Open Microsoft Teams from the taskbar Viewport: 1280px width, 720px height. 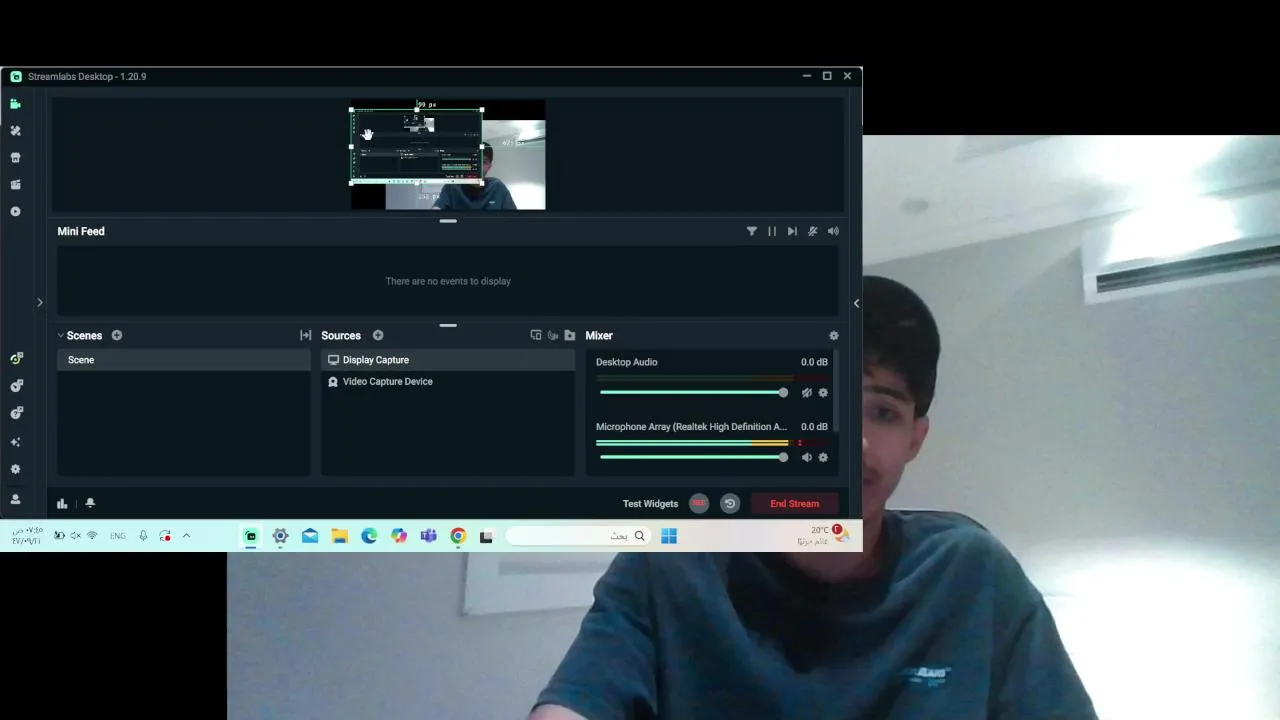point(428,536)
